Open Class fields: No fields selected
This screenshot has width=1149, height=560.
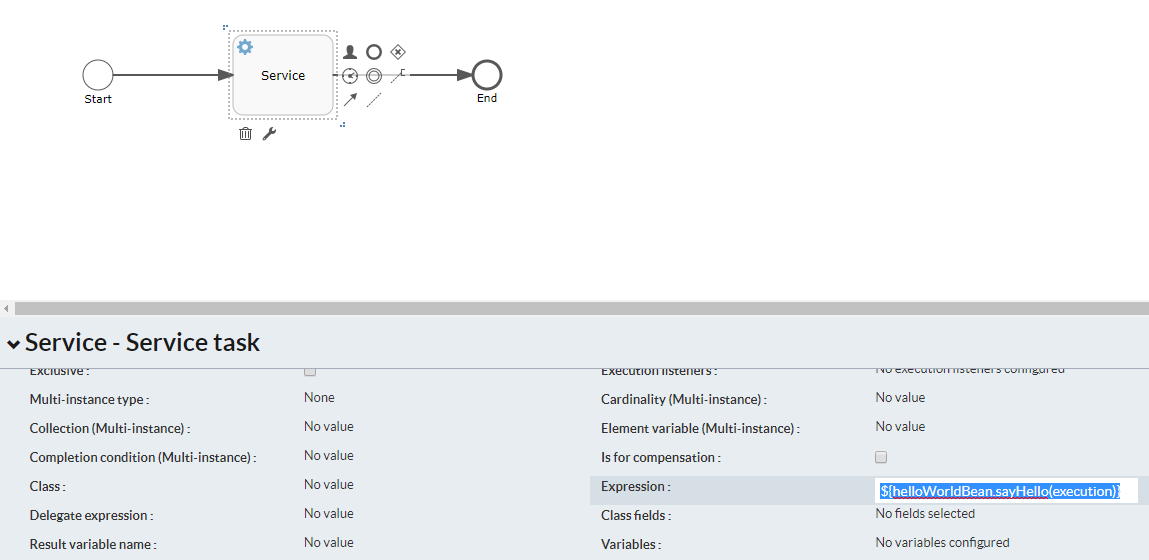pos(926,514)
